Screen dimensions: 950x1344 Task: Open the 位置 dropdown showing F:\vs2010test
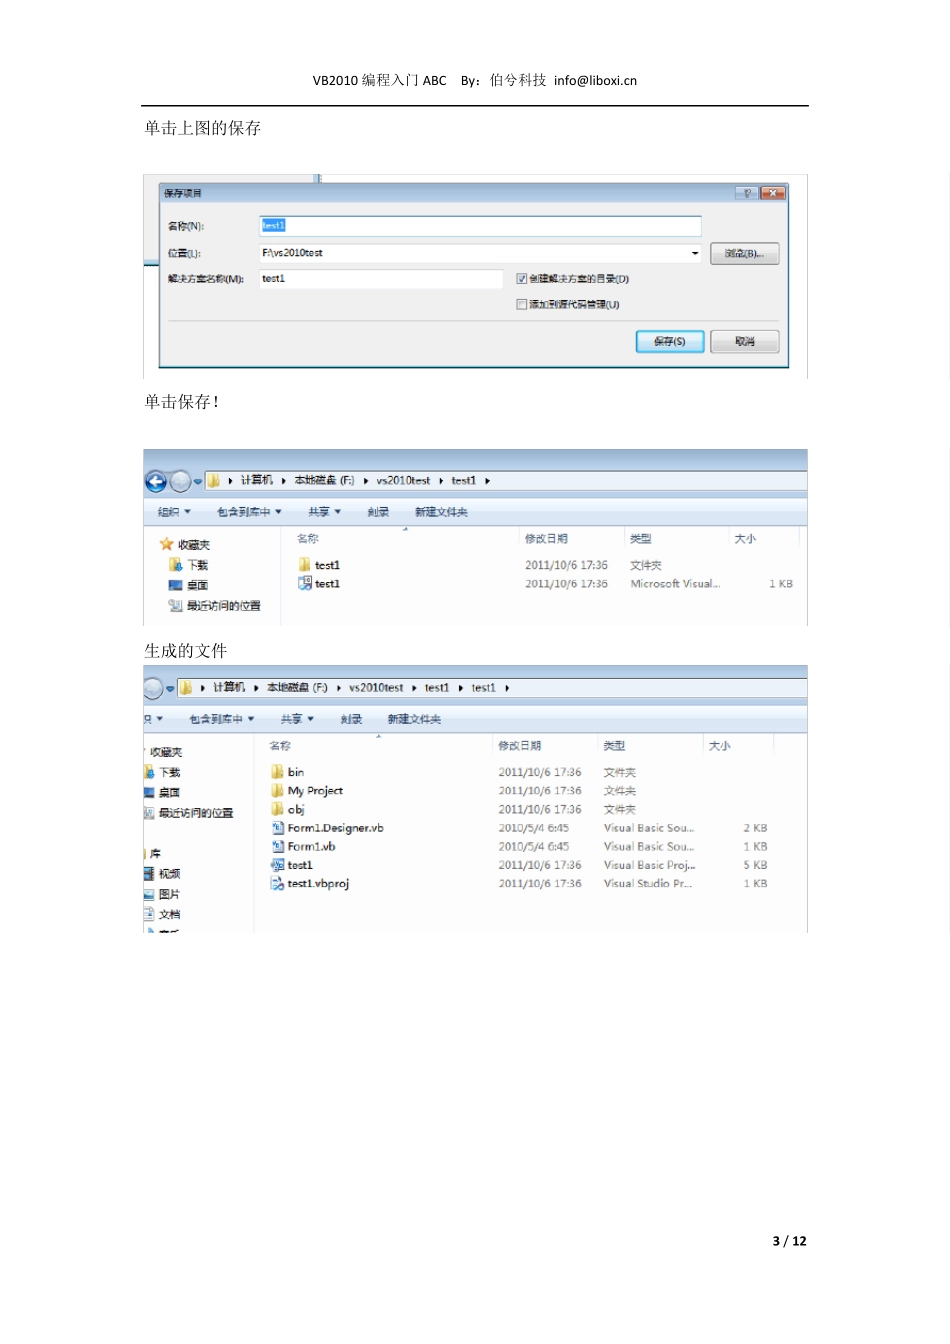coord(695,253)
